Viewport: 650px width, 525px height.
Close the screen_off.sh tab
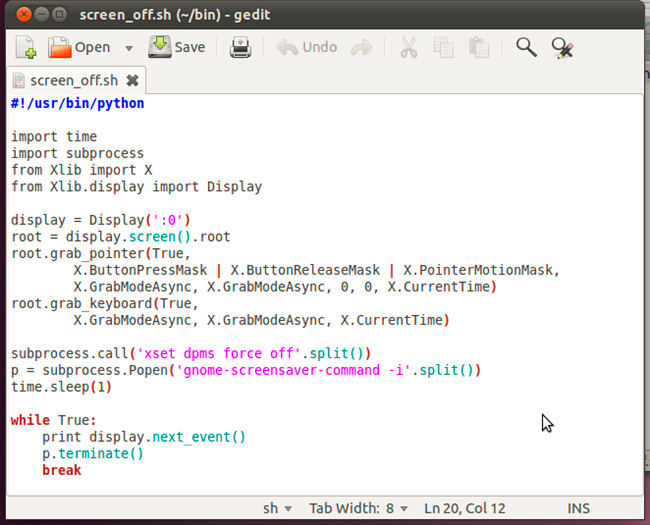(132, 80)
